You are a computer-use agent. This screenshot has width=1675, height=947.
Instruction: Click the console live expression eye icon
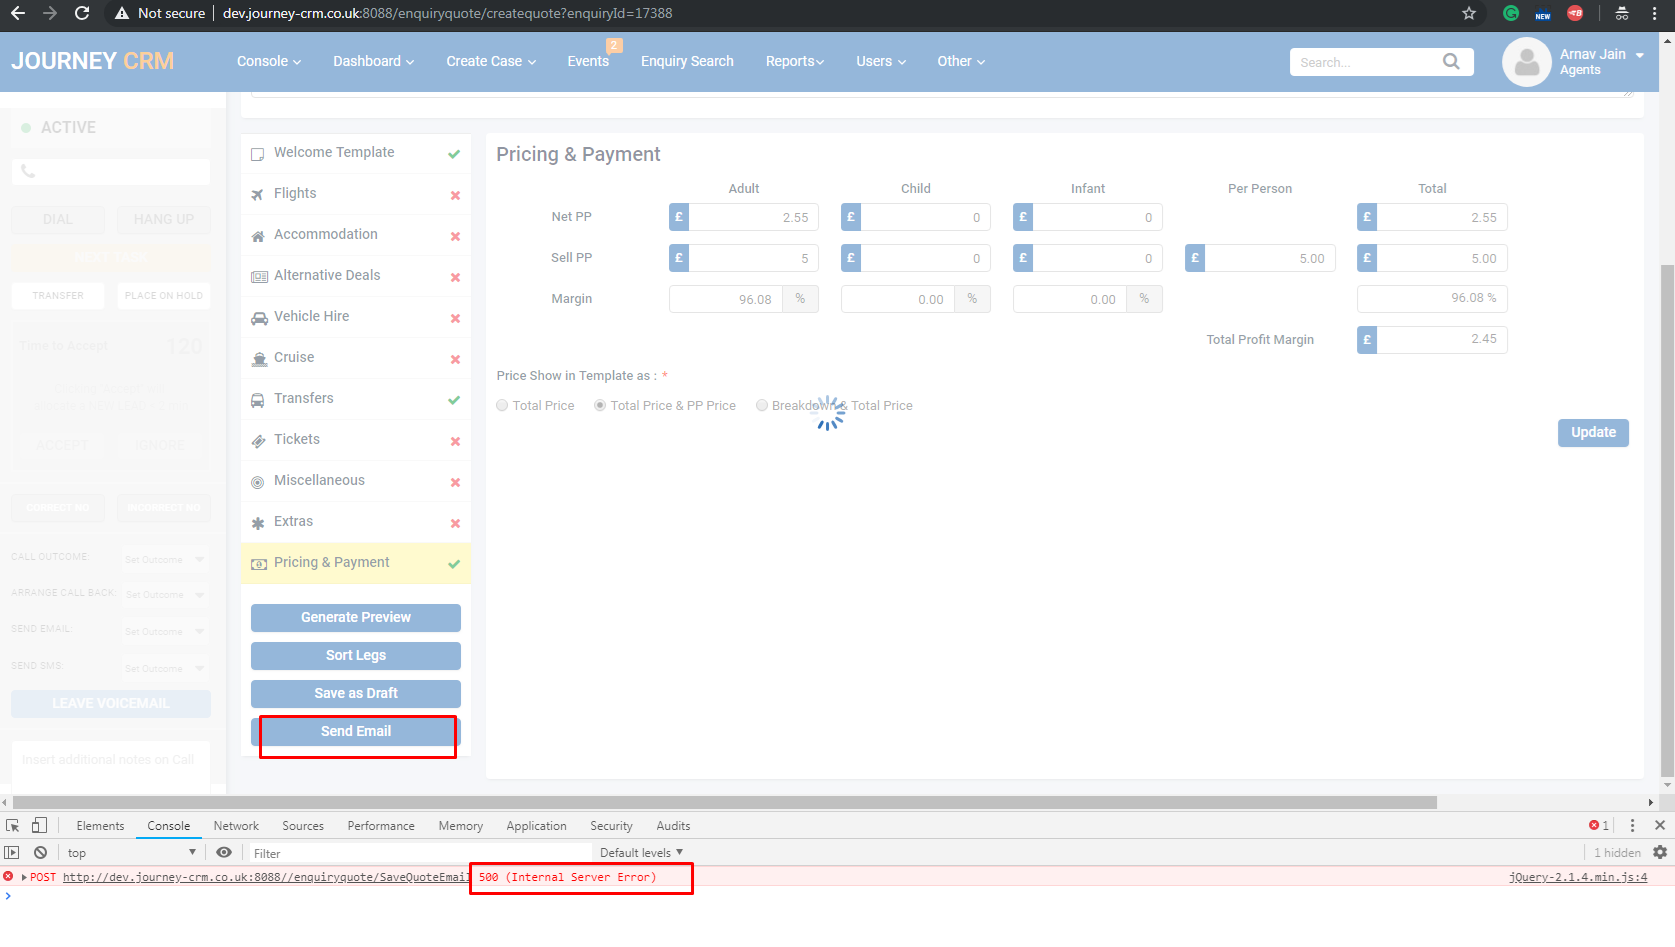[x=224, y=853]
